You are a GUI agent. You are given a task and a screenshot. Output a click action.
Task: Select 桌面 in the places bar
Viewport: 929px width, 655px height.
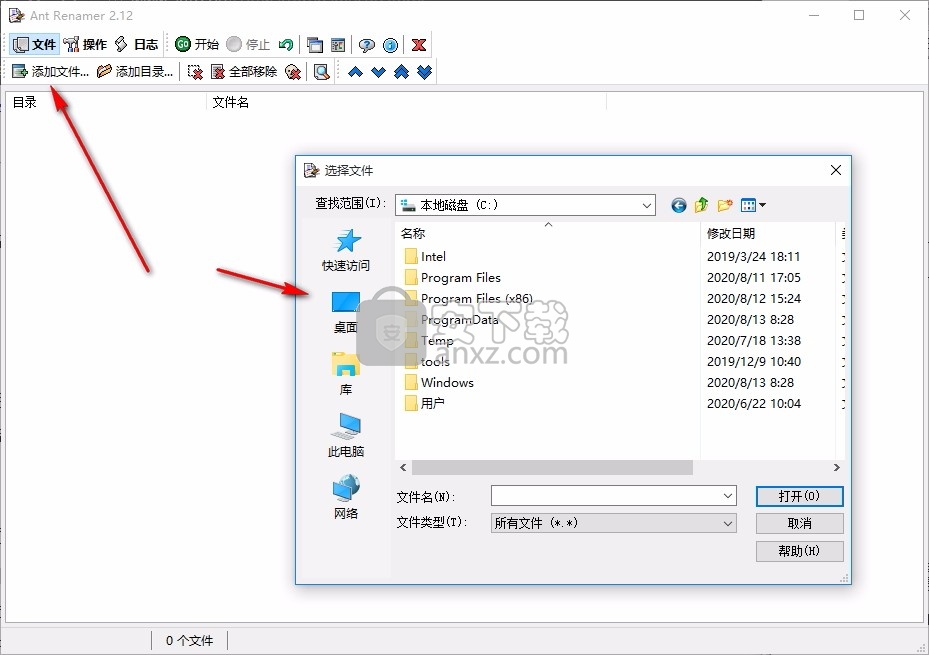click(346, 312)
